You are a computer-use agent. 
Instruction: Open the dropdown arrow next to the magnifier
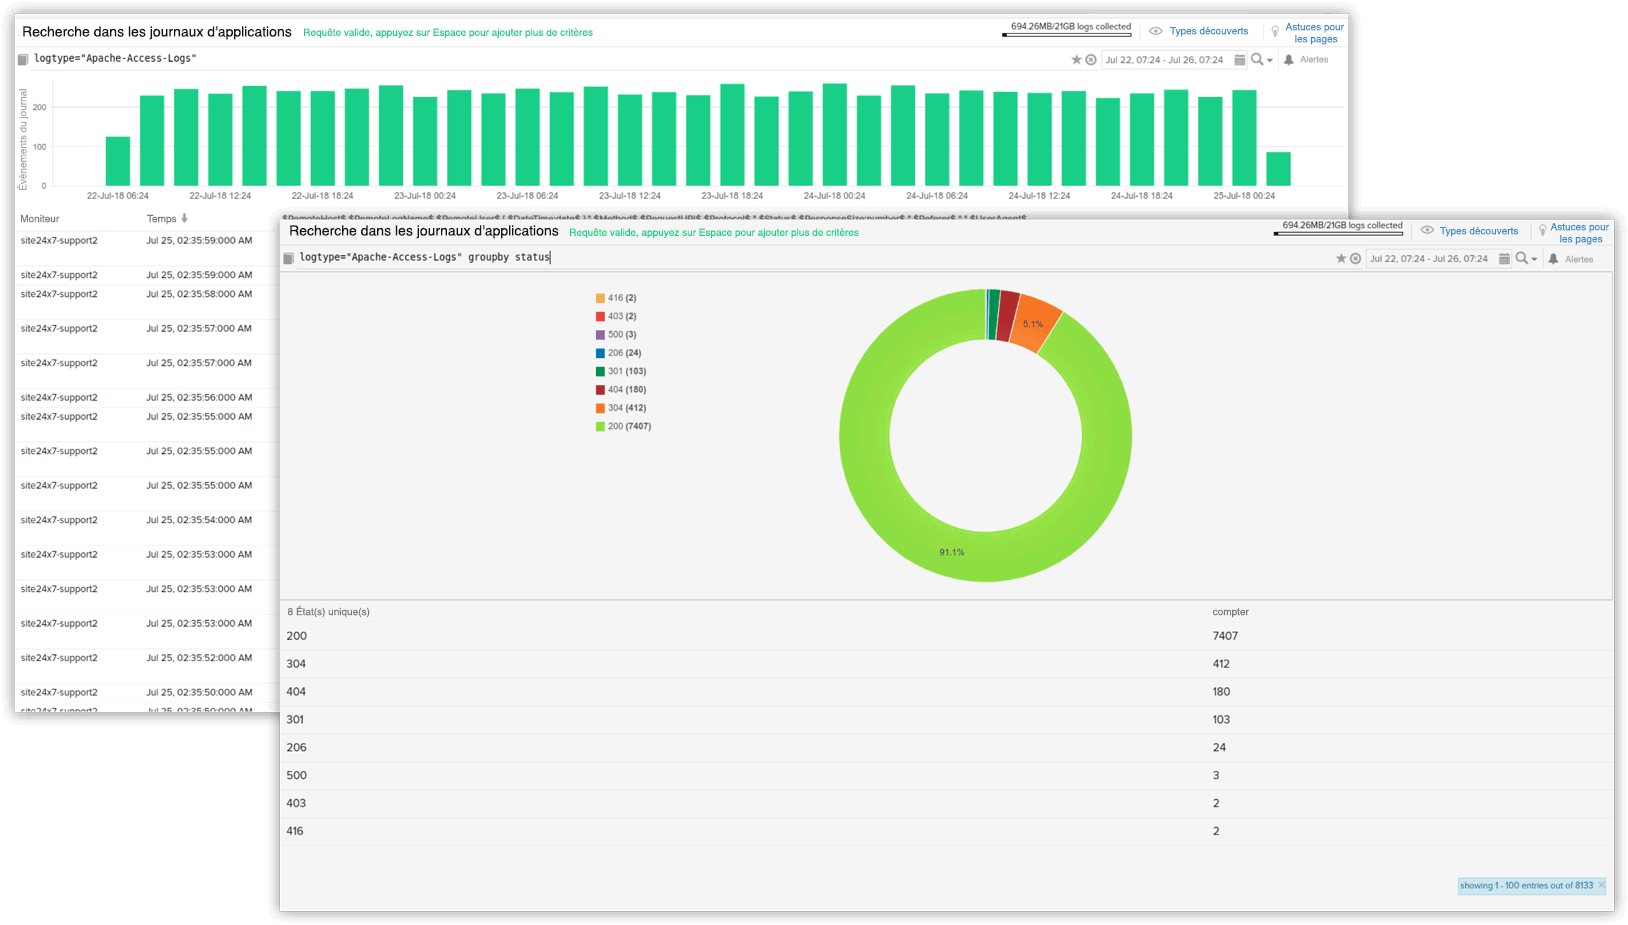pos(1533,258)
